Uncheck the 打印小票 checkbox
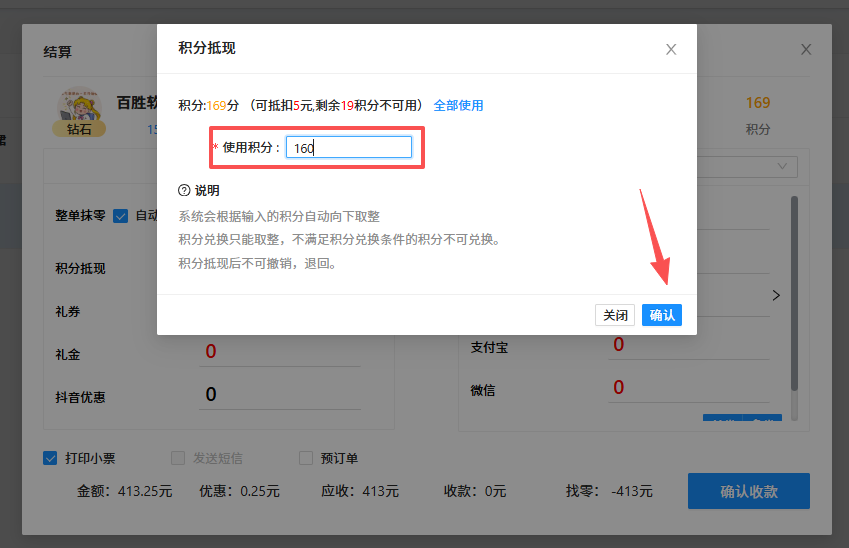 50,458
